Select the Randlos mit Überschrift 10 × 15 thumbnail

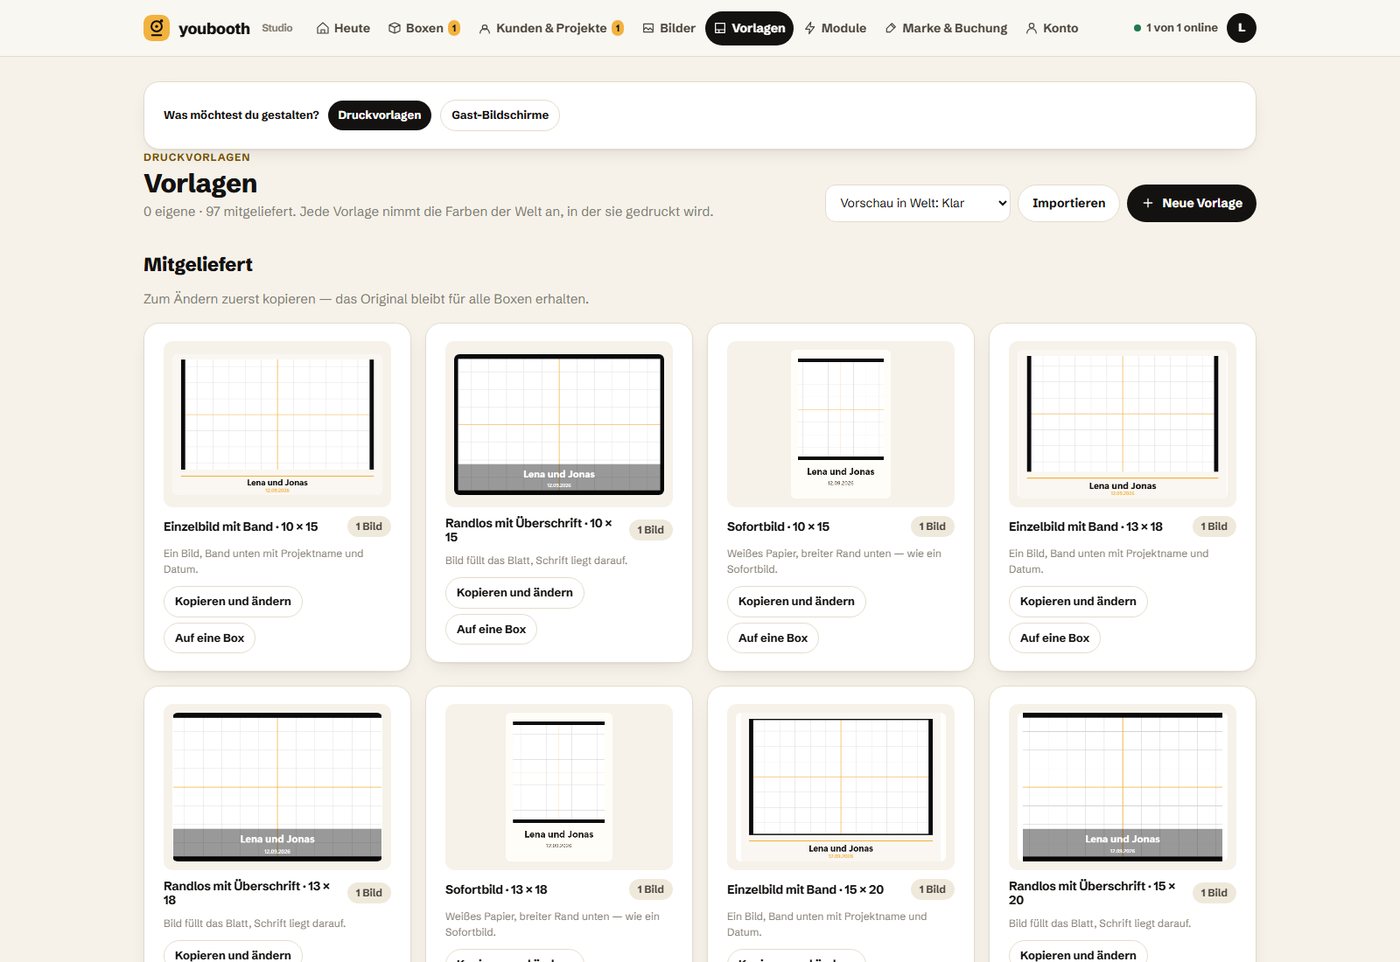[559, 424]
